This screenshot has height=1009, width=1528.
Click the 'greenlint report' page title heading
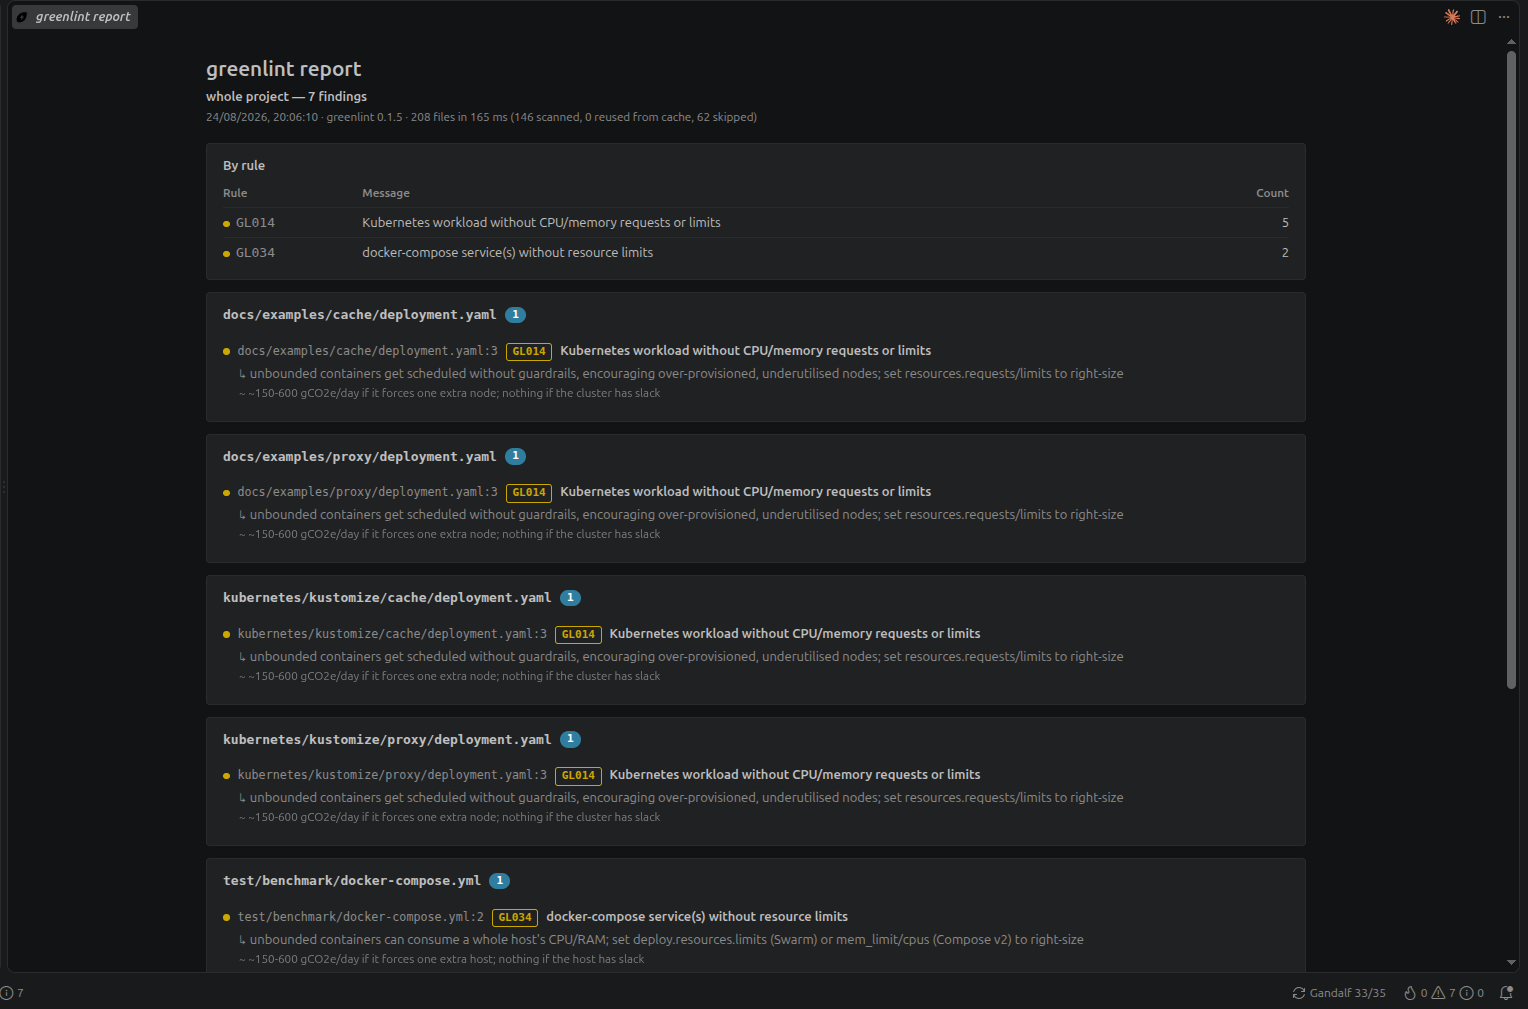[283, 69]
